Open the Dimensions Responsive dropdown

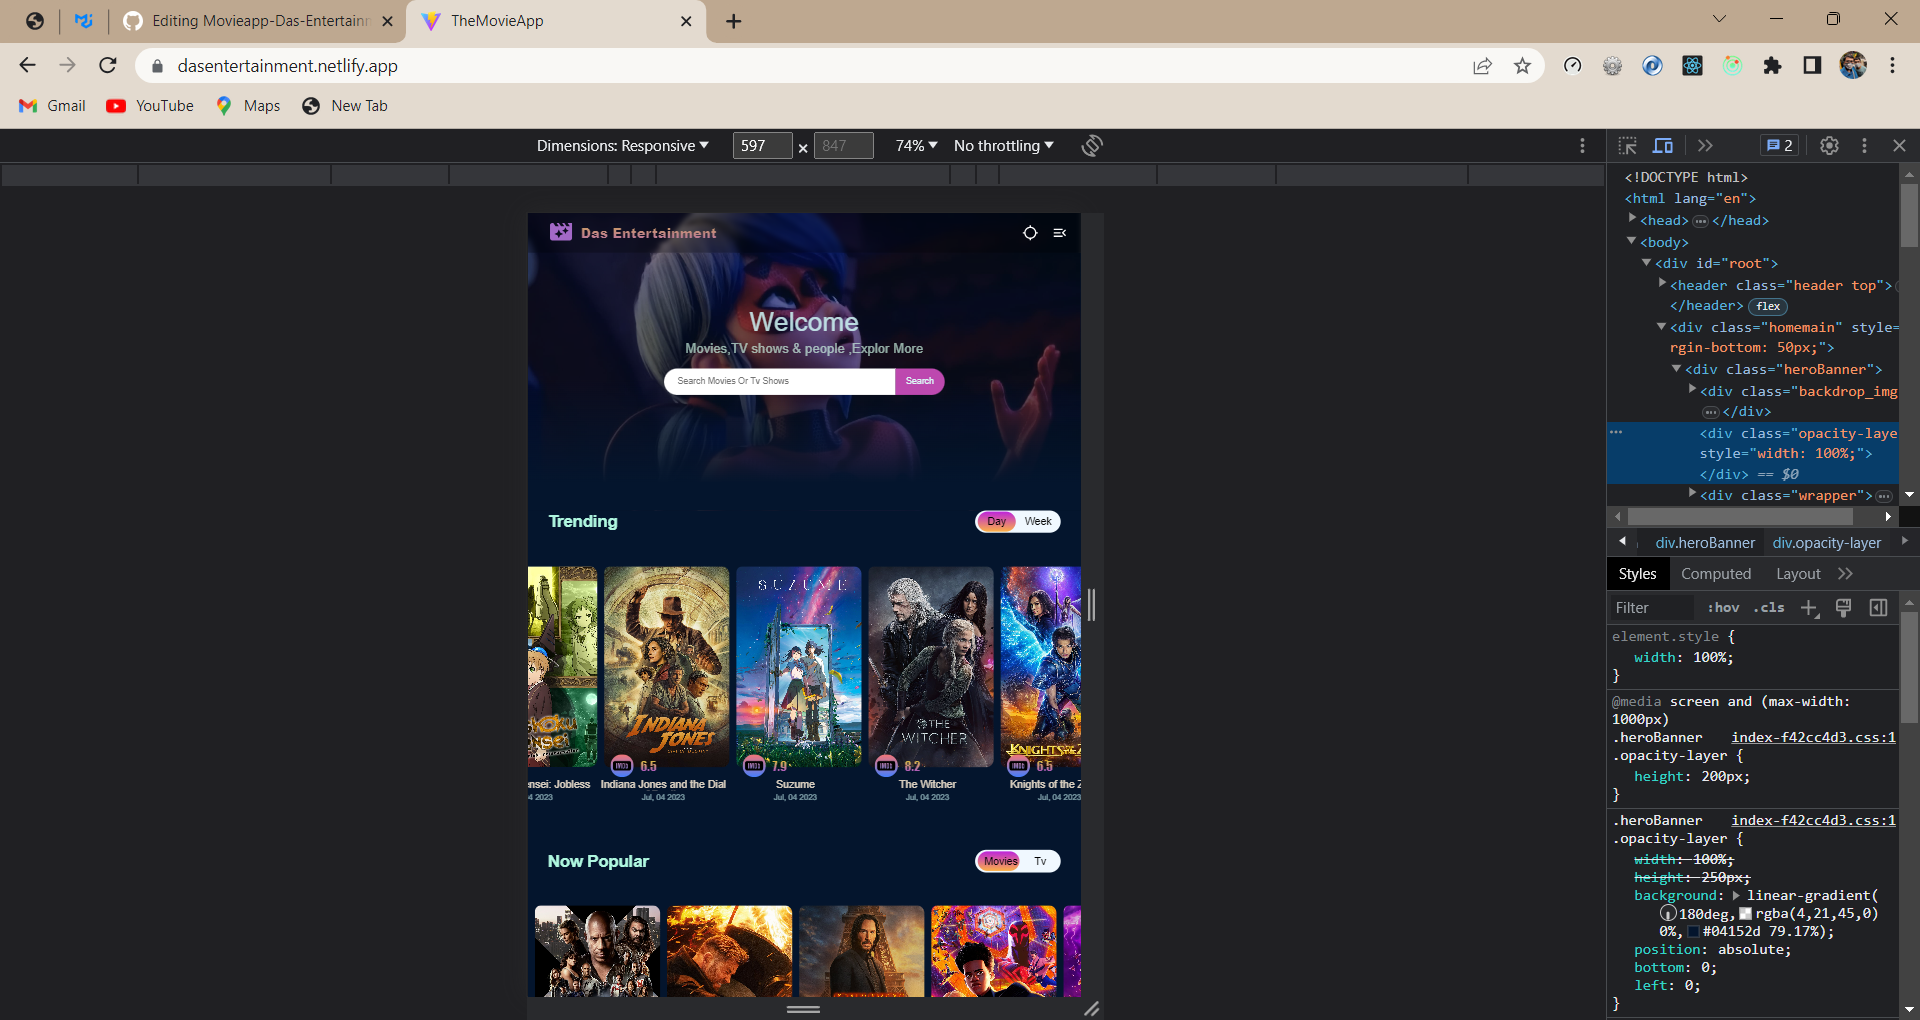pos(622,145)
